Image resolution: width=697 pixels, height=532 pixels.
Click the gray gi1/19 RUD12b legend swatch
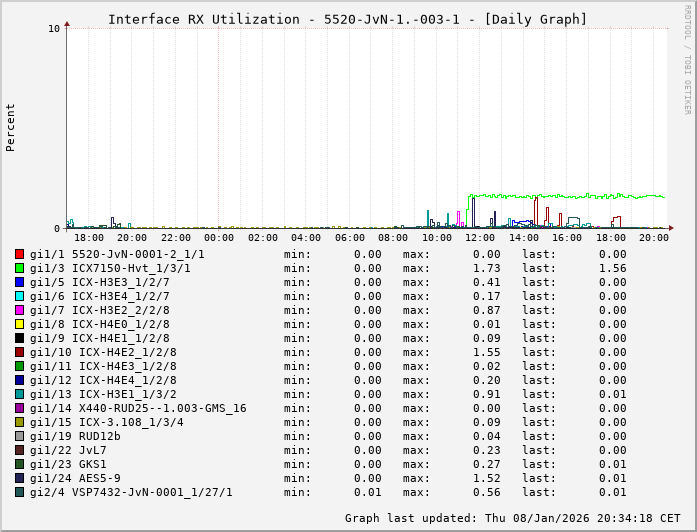(19, 436)
